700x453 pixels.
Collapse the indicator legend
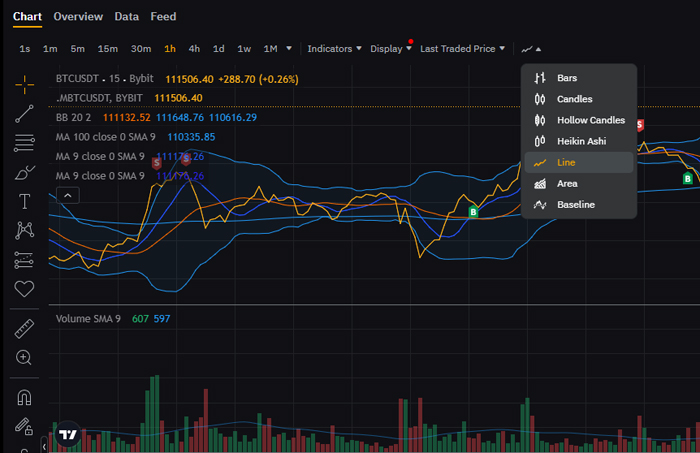68,195
